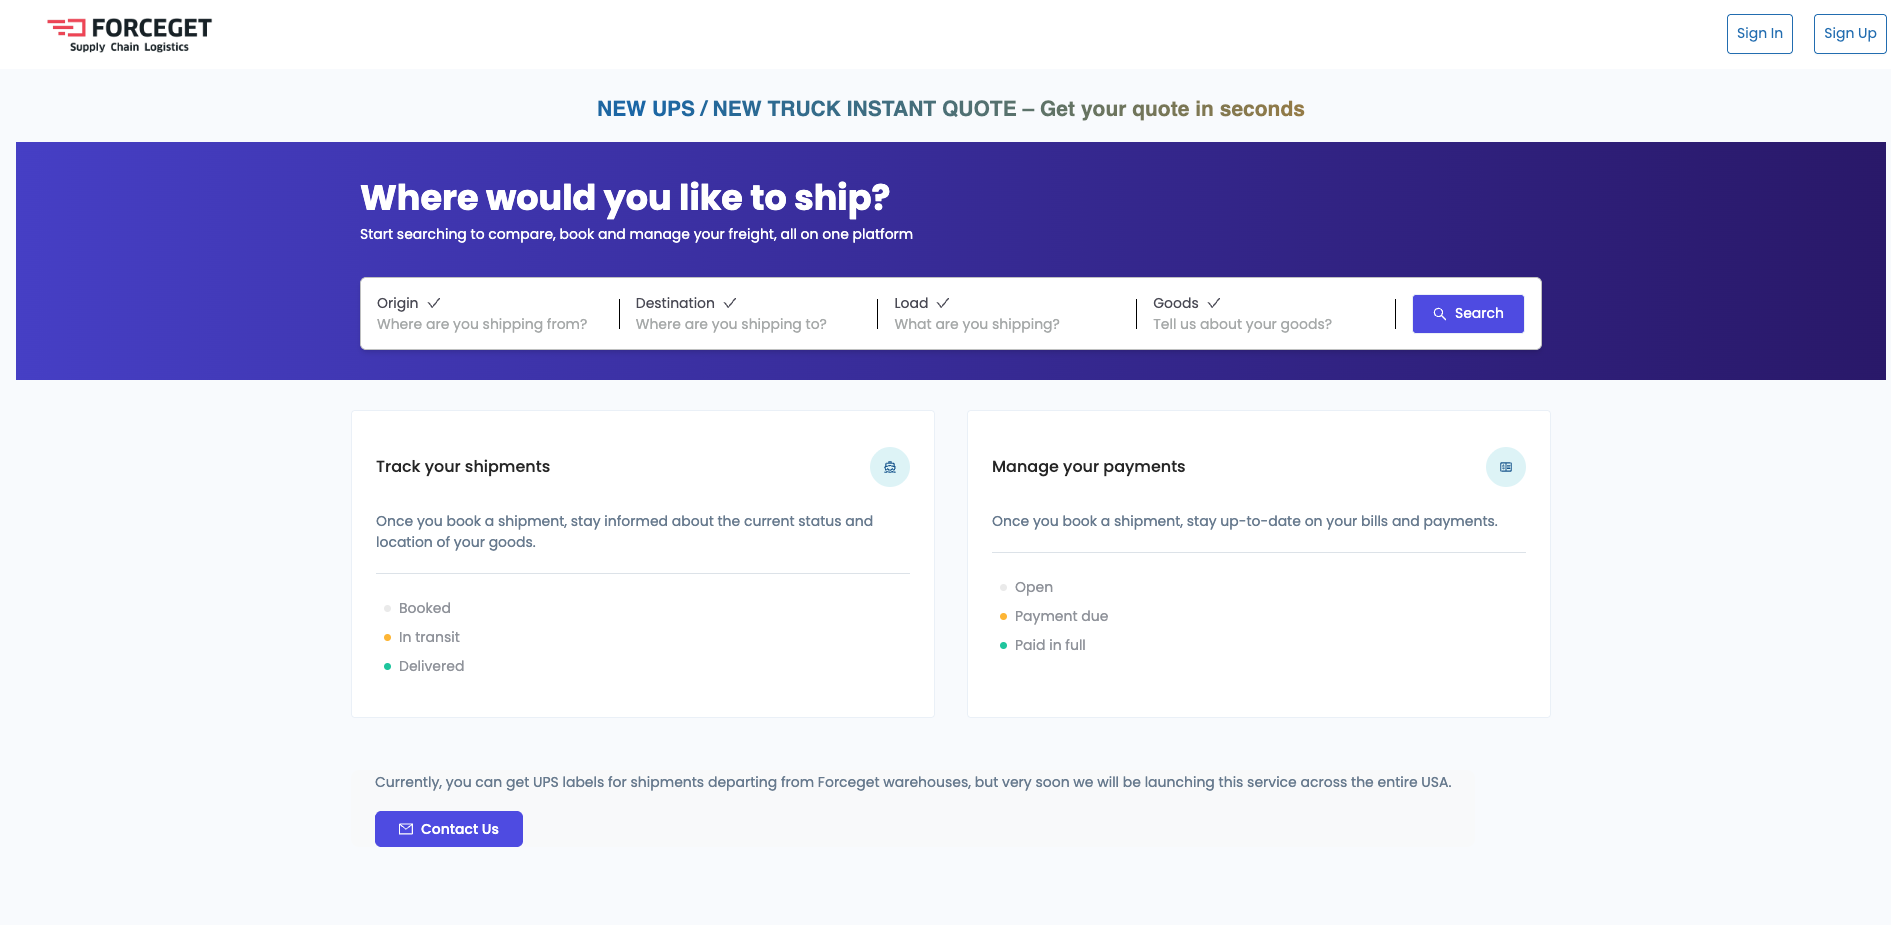Open the Destination location selector
The height and width of the screenshot is (925, 1891).
[x=731, y=323]
